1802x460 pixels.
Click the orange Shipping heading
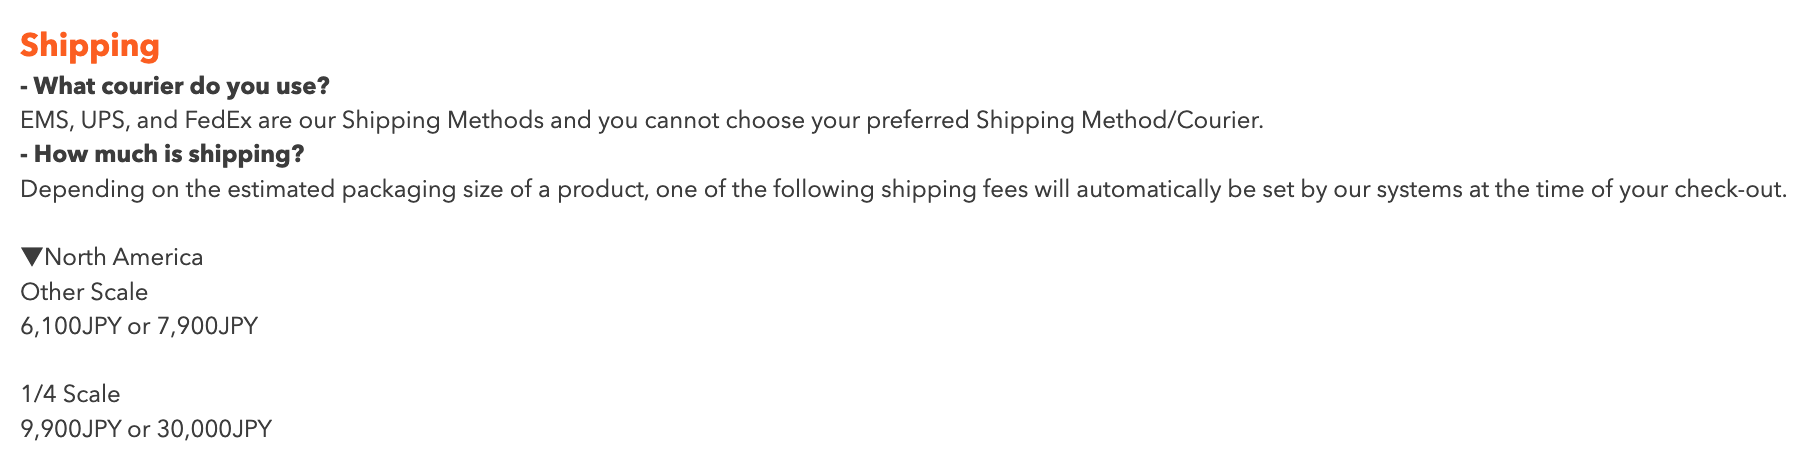click(90, 46)
